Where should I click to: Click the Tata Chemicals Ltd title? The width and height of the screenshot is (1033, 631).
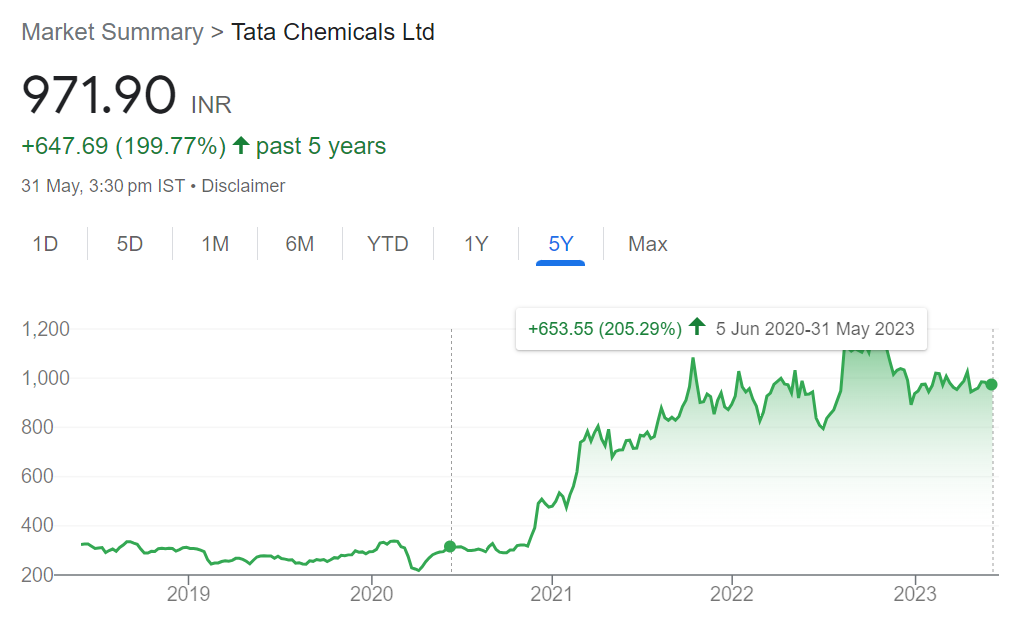point(333,32)
